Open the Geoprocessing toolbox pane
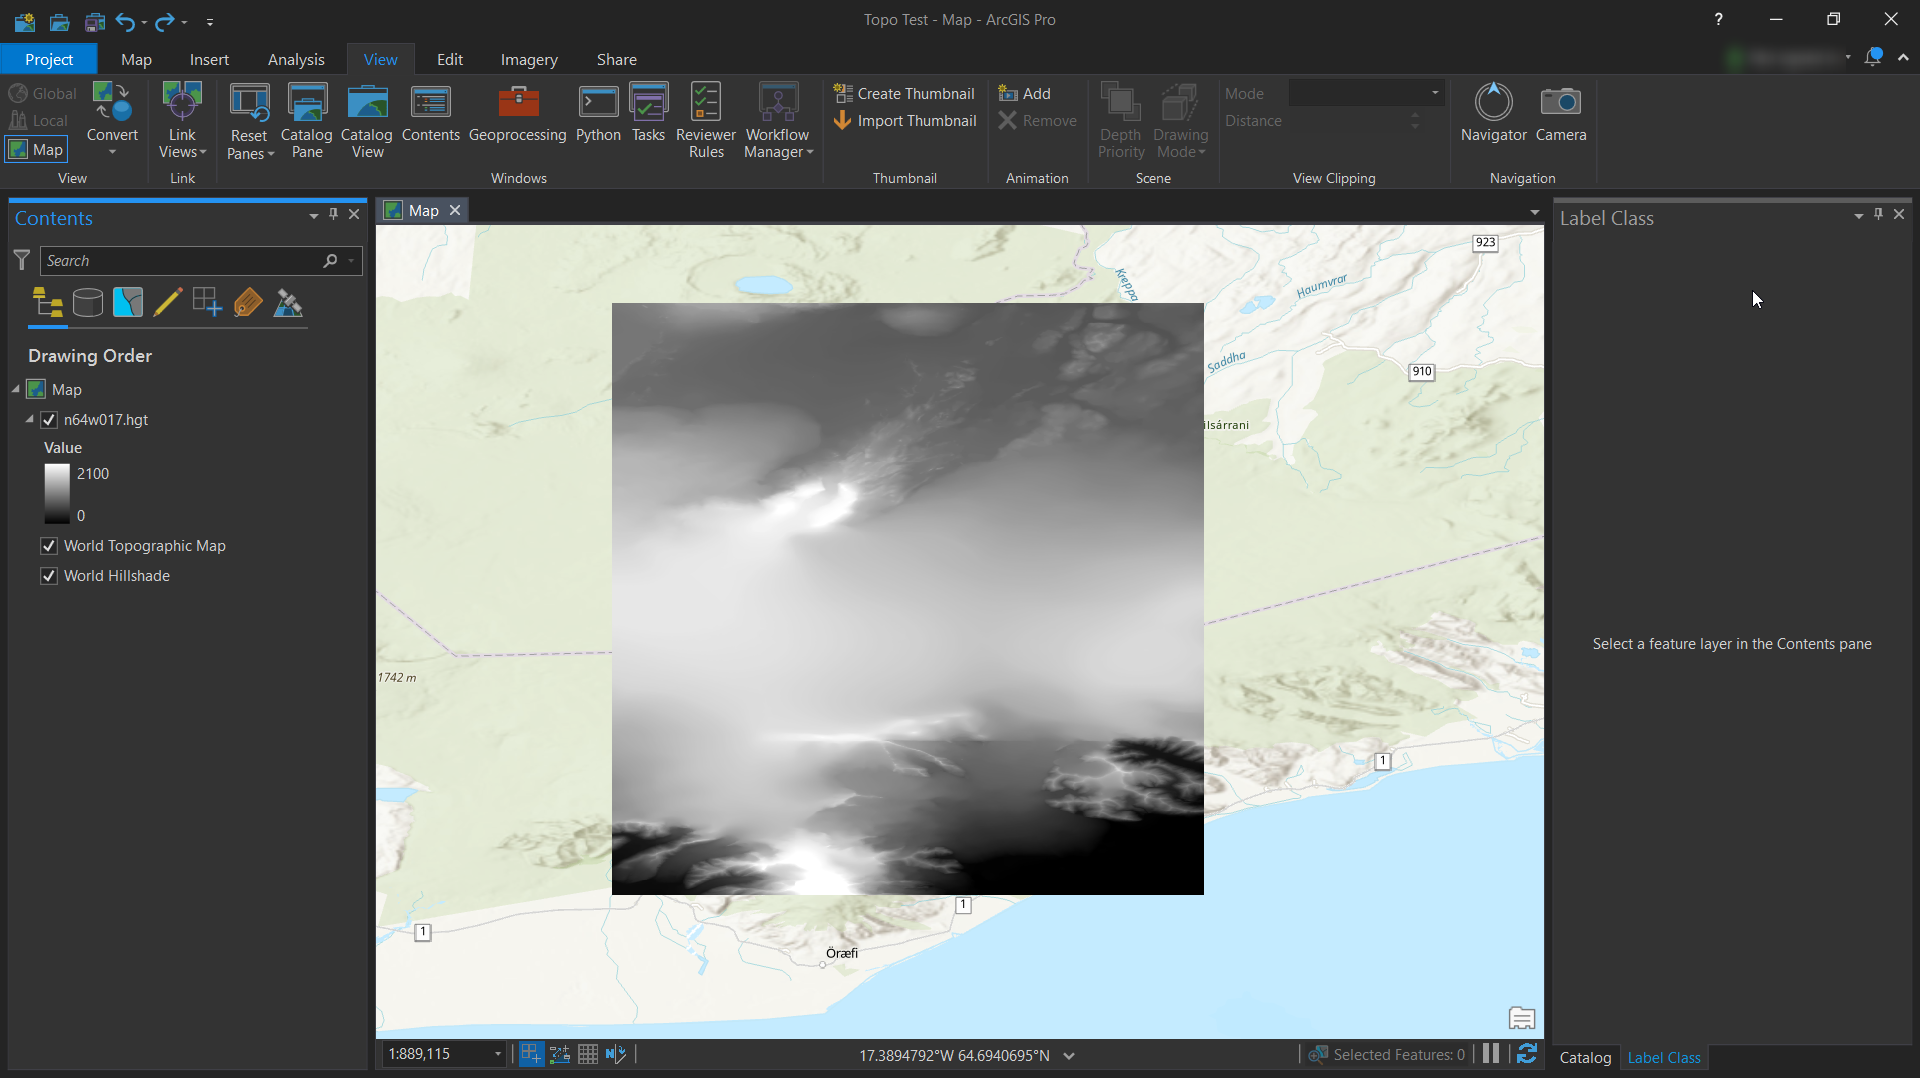 point(518,113)
